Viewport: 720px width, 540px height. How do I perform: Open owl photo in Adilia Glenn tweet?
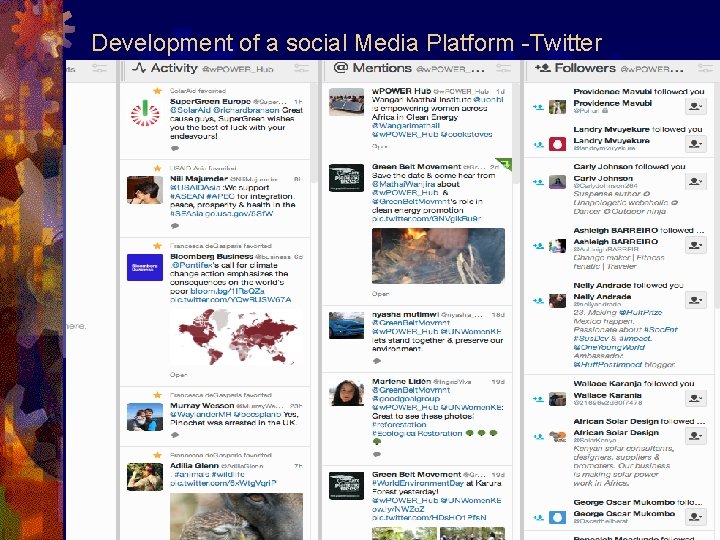click(236, 517)
